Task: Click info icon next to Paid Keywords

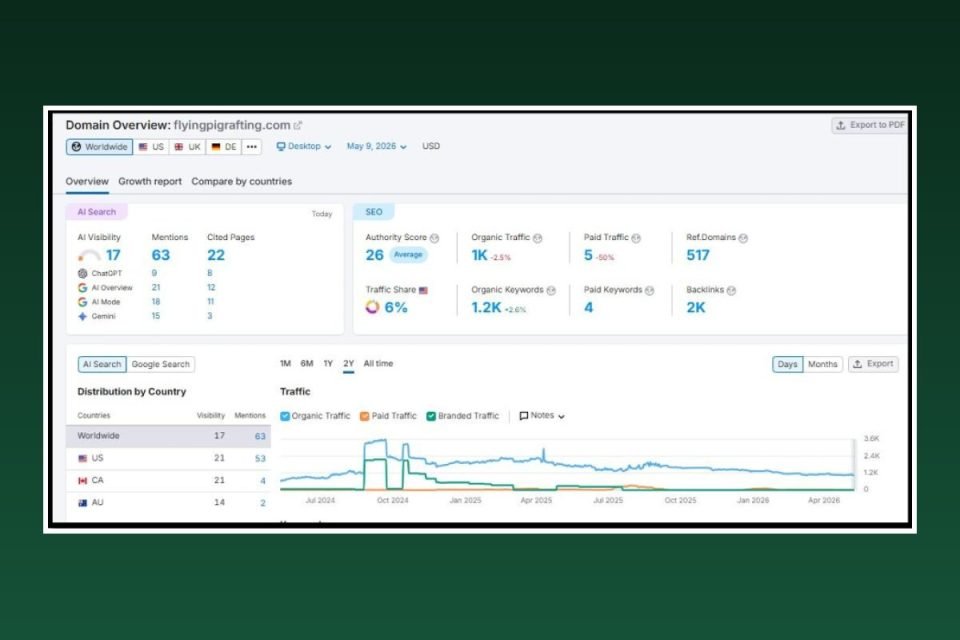Action: point(650,291)
